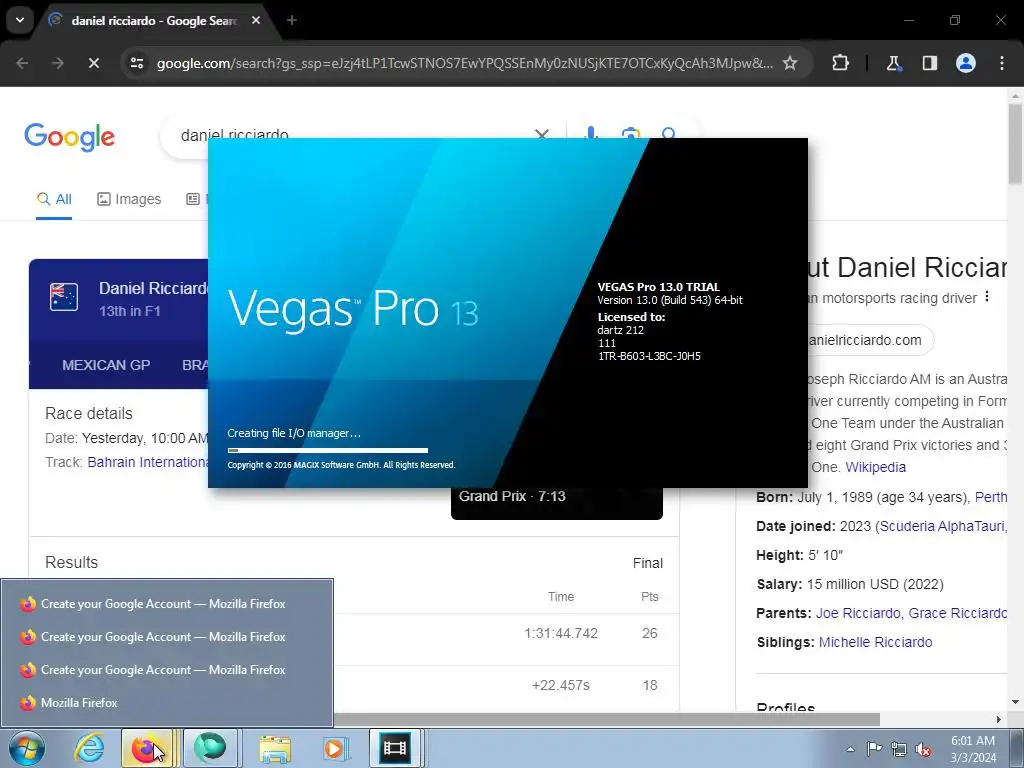Open the Michelle Ricciardo sibling link
Viewport: 1024px width, 768px height.
[876, 642]
